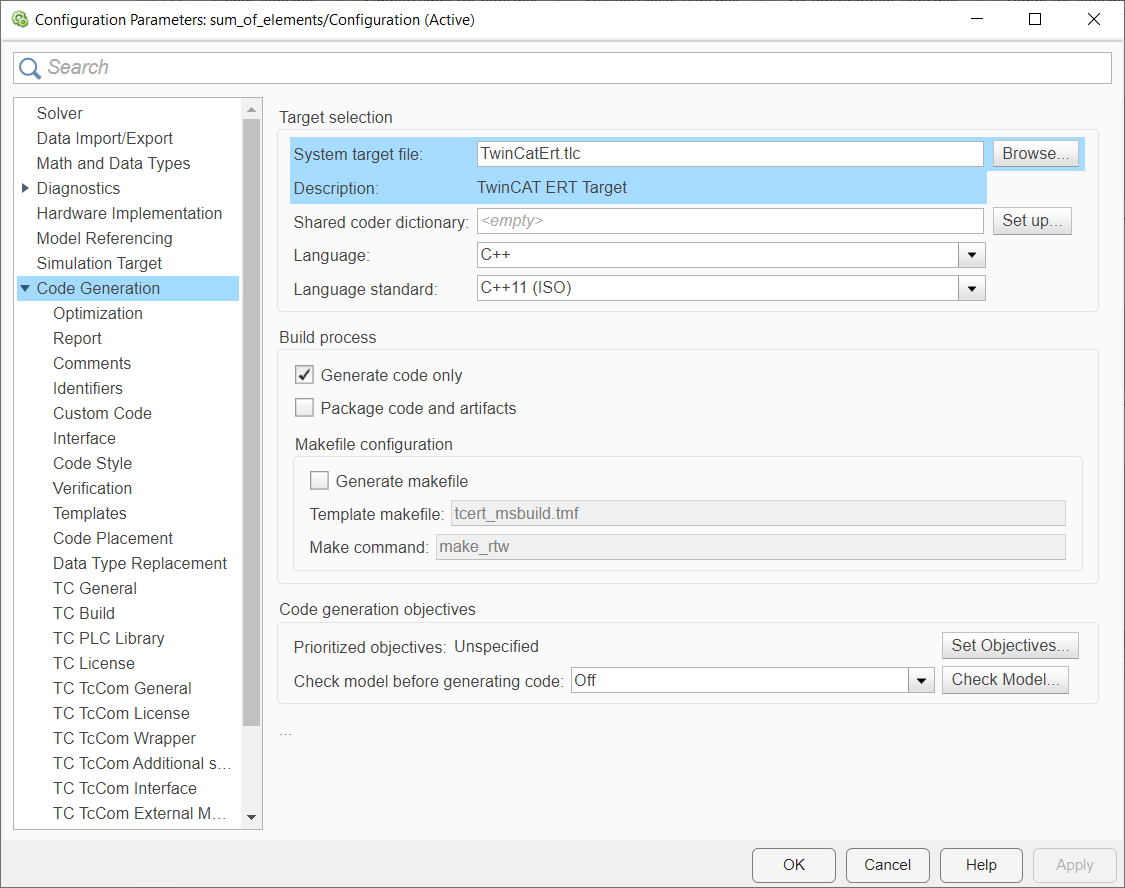Open TC TcCom Interface settings

pos(125,788)
